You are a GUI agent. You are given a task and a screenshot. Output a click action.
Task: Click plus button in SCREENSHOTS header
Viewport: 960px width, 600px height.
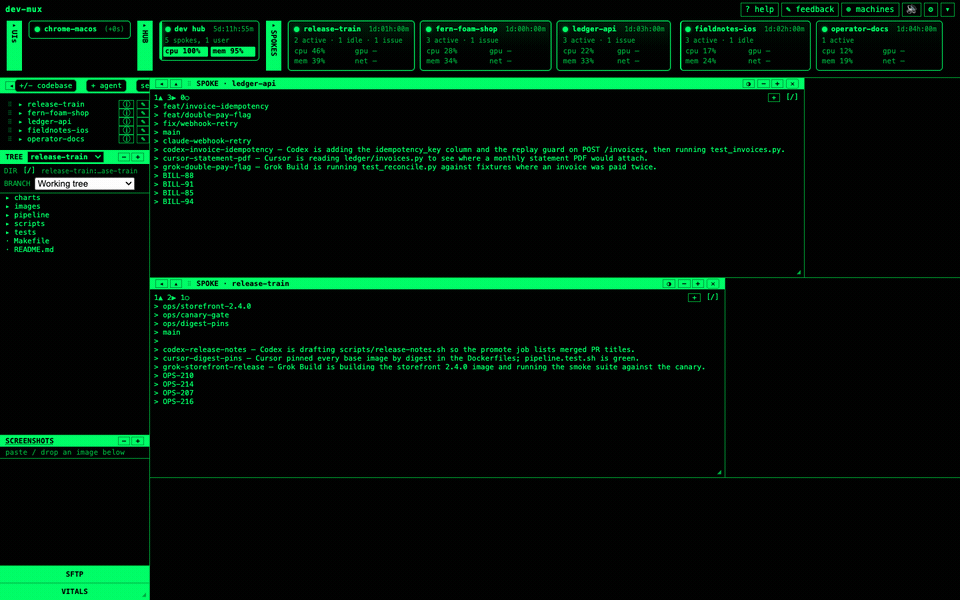(x=138, y=441)
